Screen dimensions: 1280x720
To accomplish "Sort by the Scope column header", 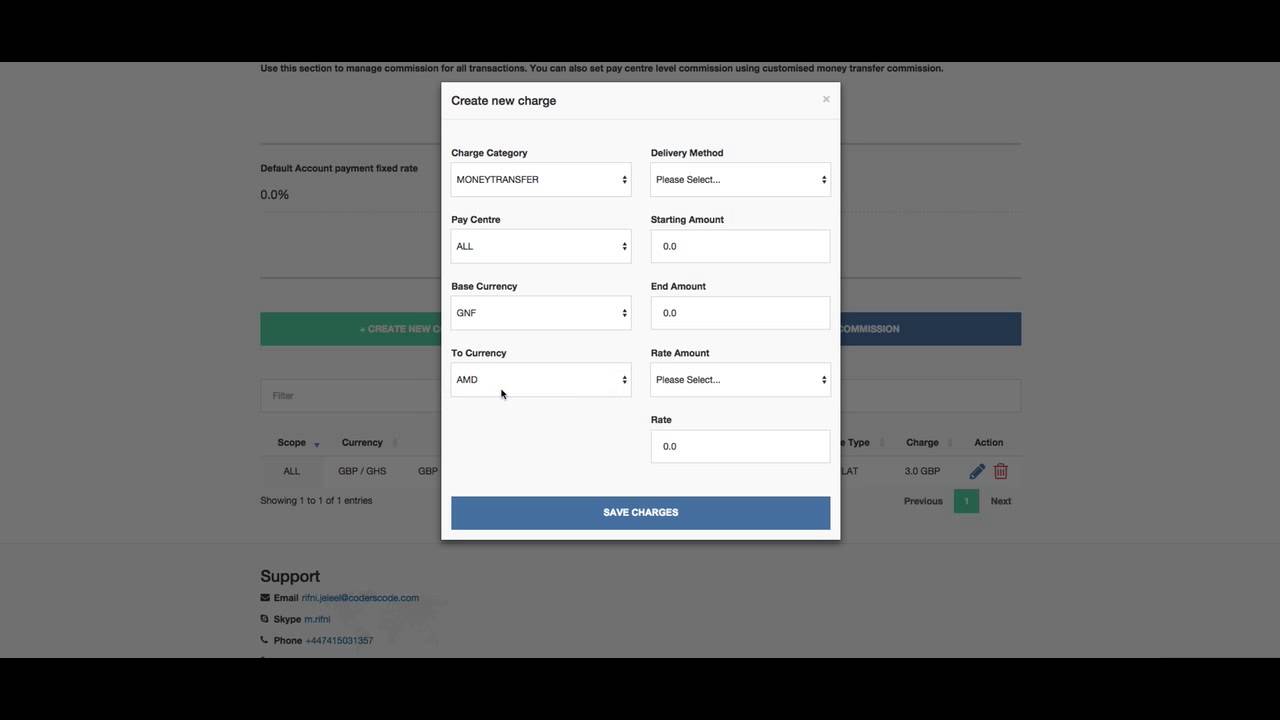I will 292,443.
